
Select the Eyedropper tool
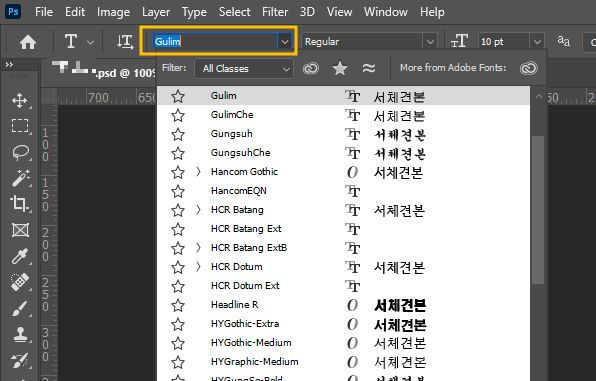click(x=20, y=256)
